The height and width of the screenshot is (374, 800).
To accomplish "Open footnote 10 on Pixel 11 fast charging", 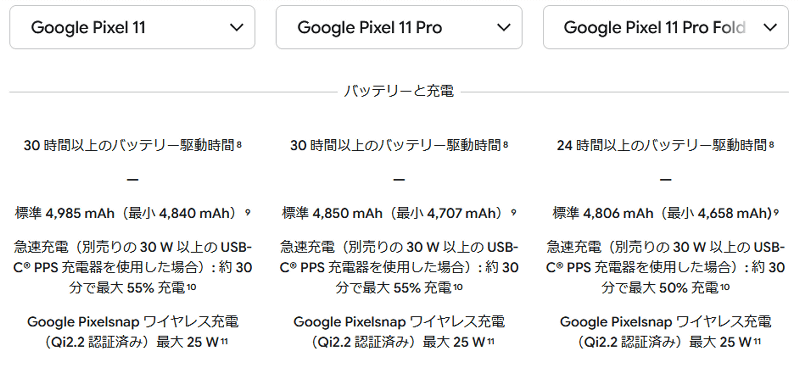I will pos(191,287).
